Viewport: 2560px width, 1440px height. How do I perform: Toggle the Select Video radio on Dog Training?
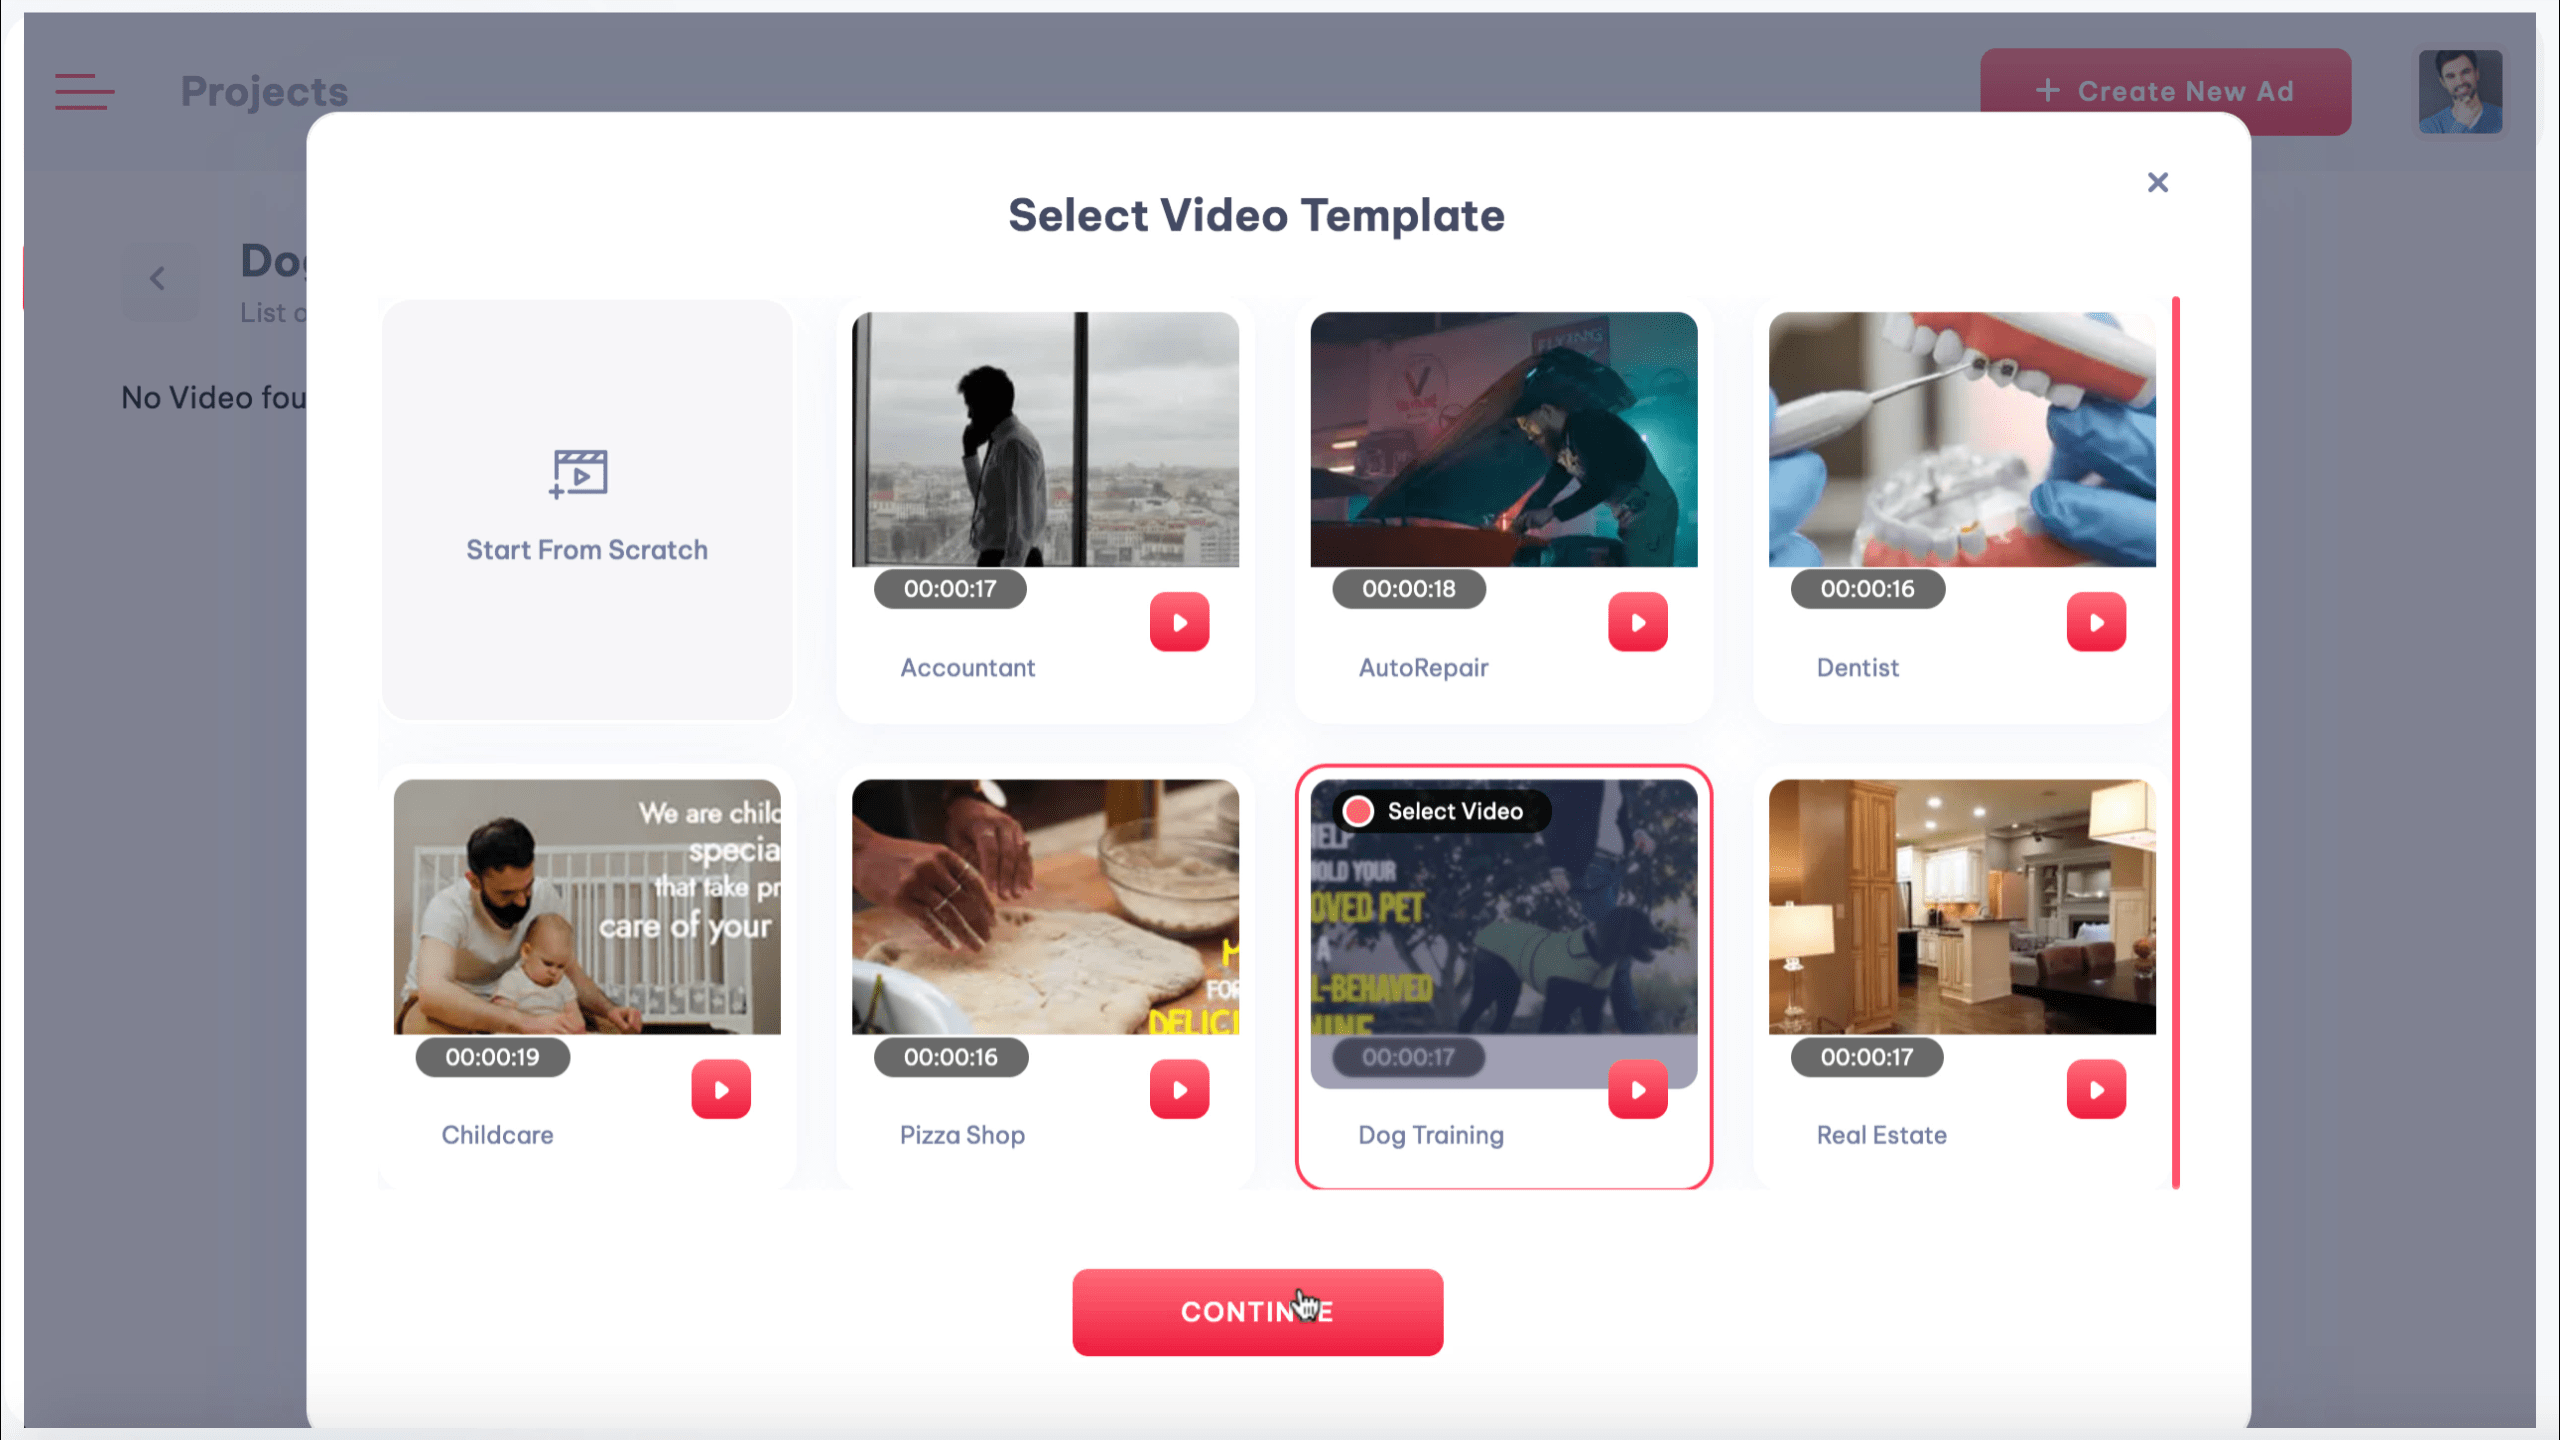pyautogui.click(x=1358, y=811)
